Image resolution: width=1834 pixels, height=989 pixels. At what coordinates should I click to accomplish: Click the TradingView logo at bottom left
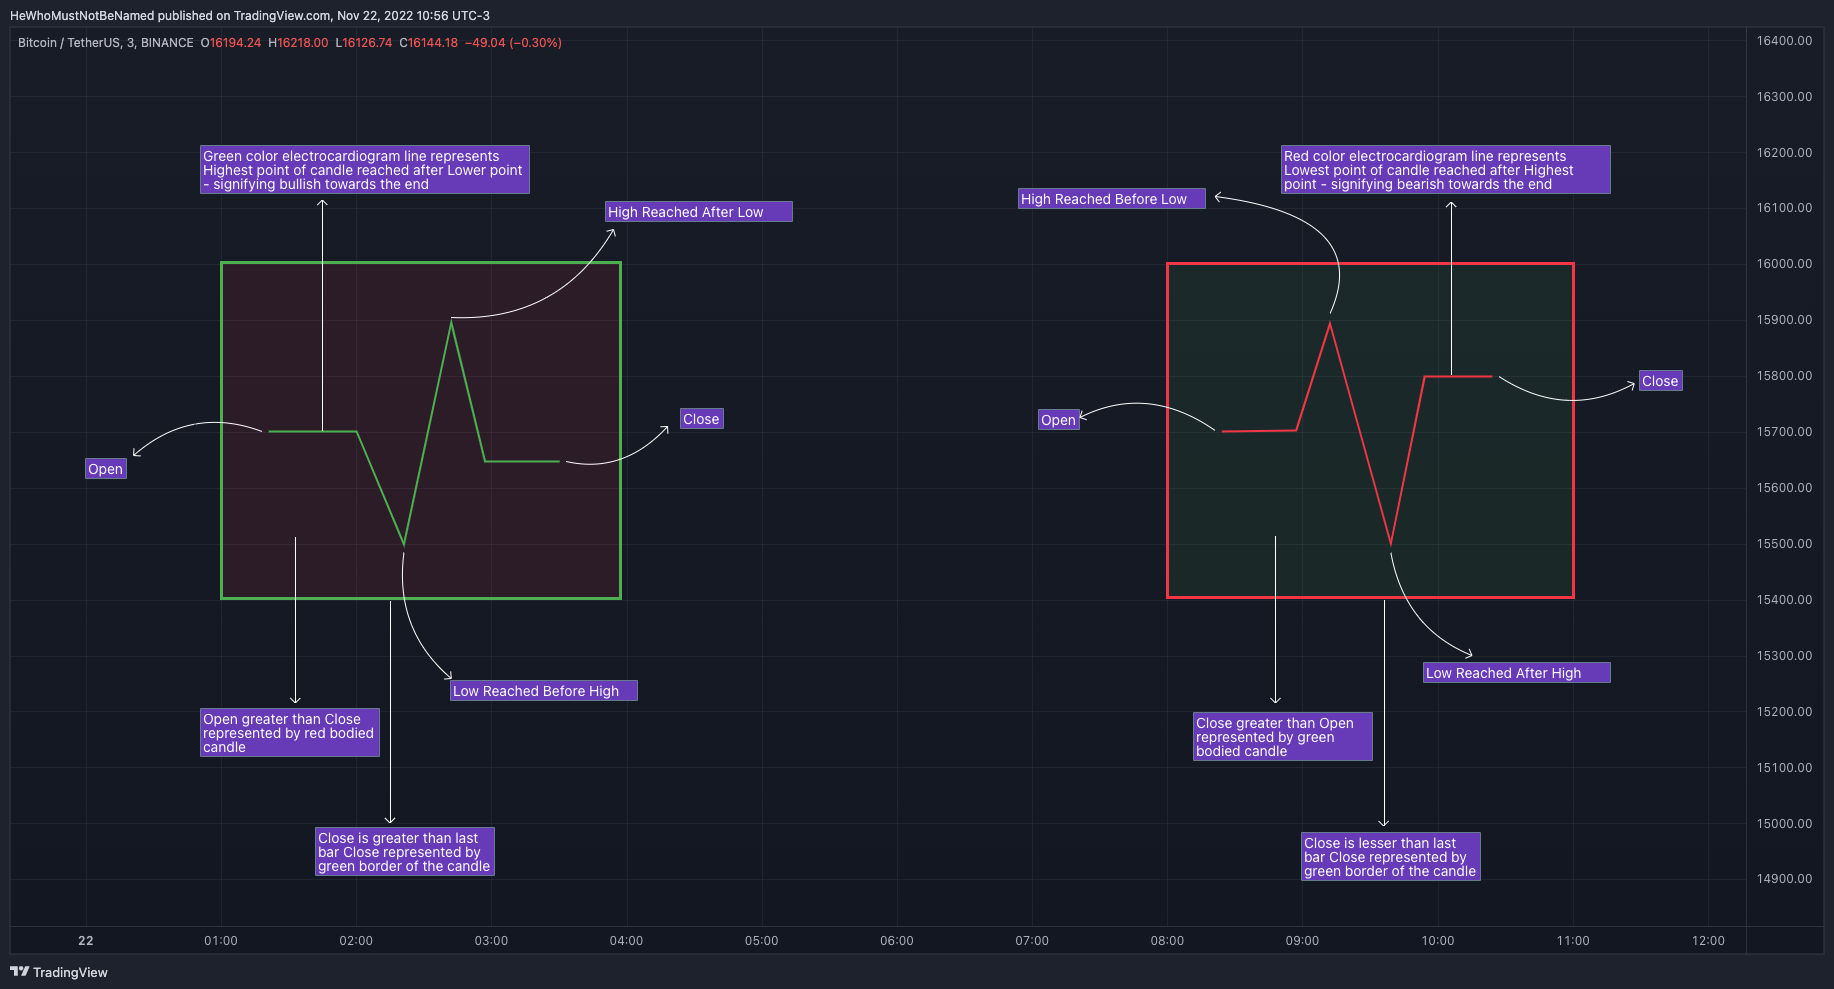coord(58,972)
